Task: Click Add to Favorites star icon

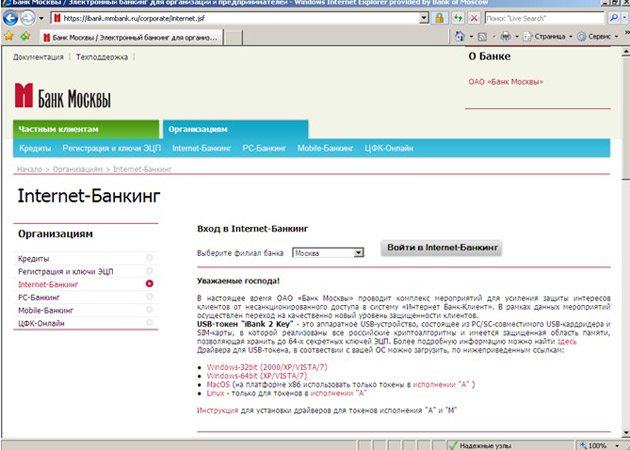Action: [25, 36]
